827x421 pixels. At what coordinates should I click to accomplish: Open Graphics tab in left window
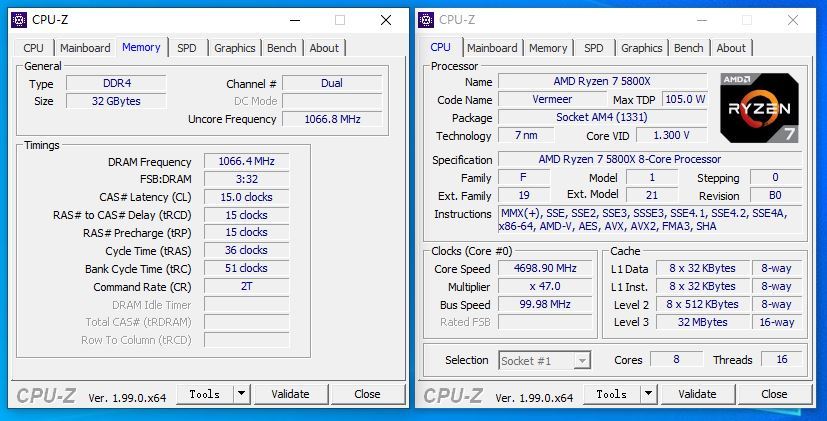pos(235,48)
